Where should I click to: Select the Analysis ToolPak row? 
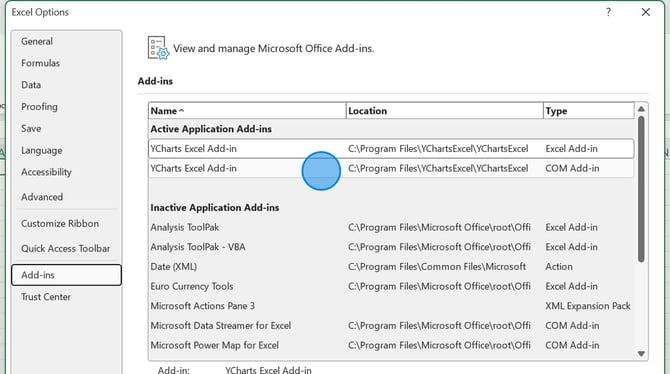pyautogui.click(x=391, y=227)
